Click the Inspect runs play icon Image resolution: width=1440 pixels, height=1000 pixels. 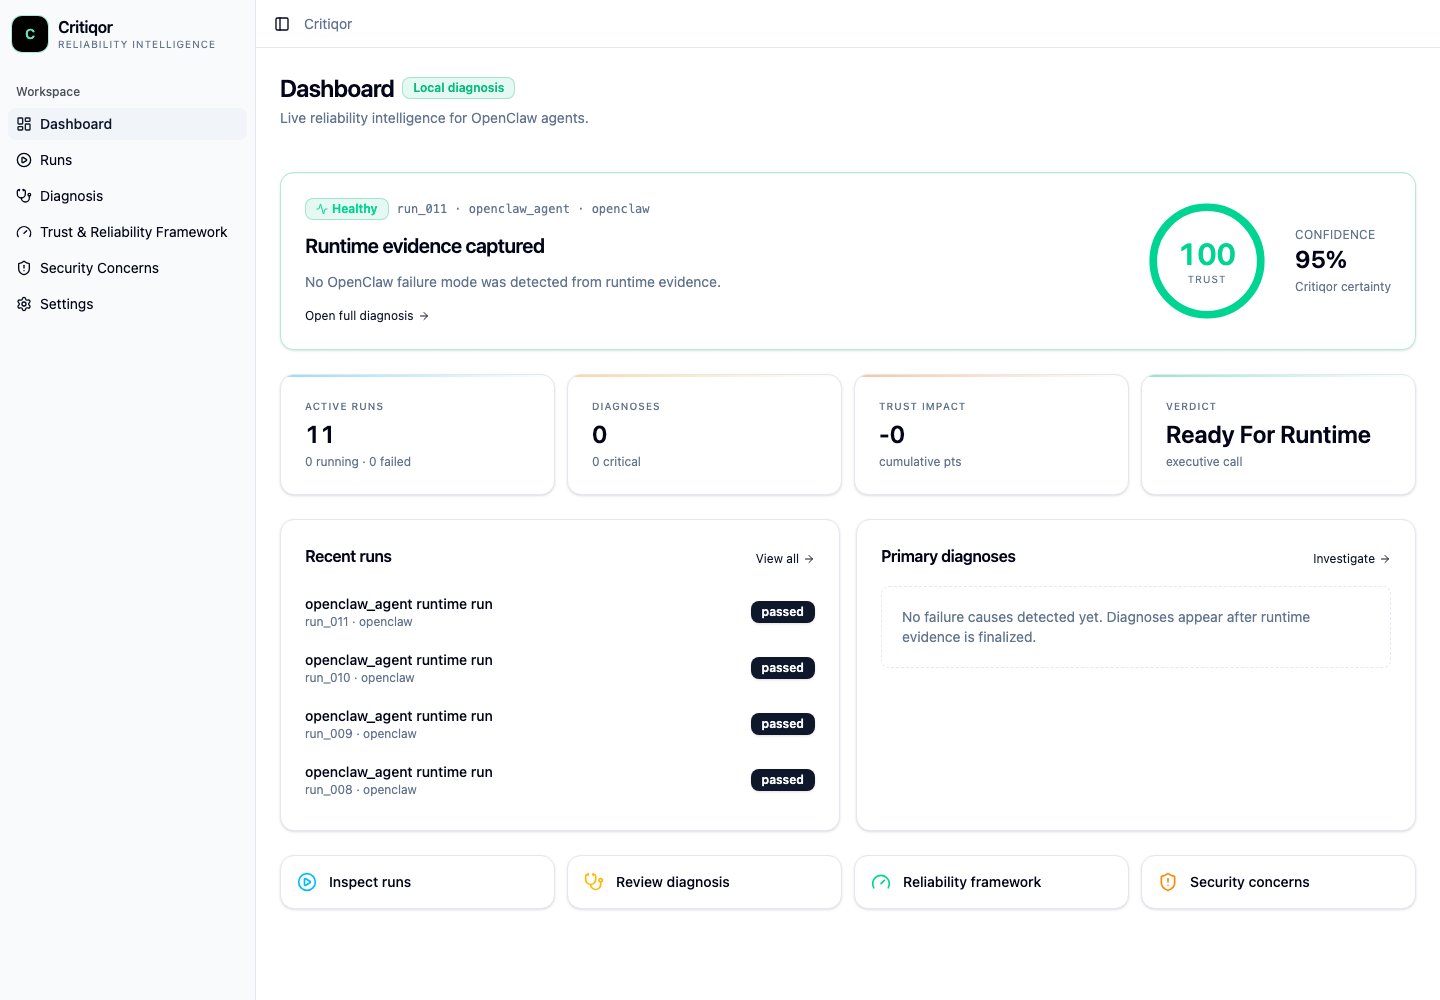tap(307, 882)
